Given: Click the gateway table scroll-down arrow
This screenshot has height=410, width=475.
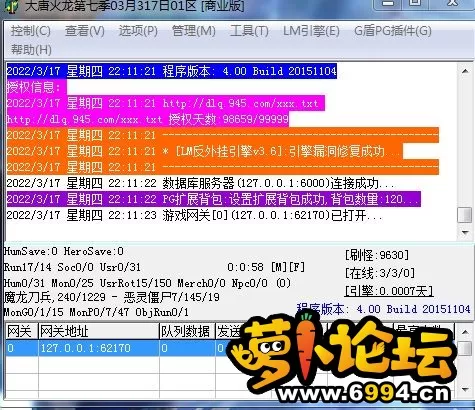Looking at the screenshot, I should click(465, 389).
